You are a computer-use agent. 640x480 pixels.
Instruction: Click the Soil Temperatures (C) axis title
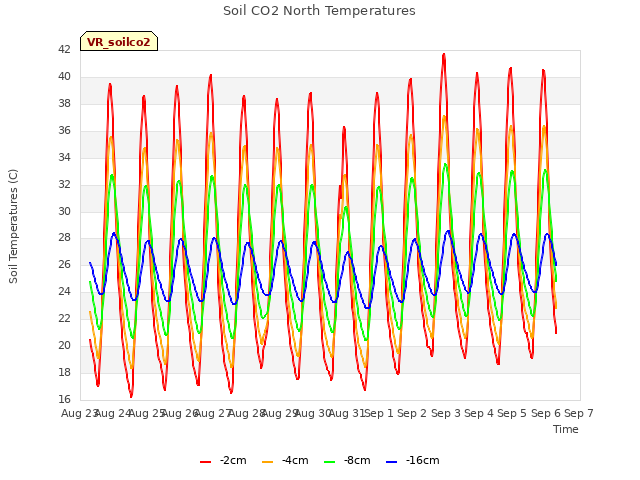(x=13, y=226)
